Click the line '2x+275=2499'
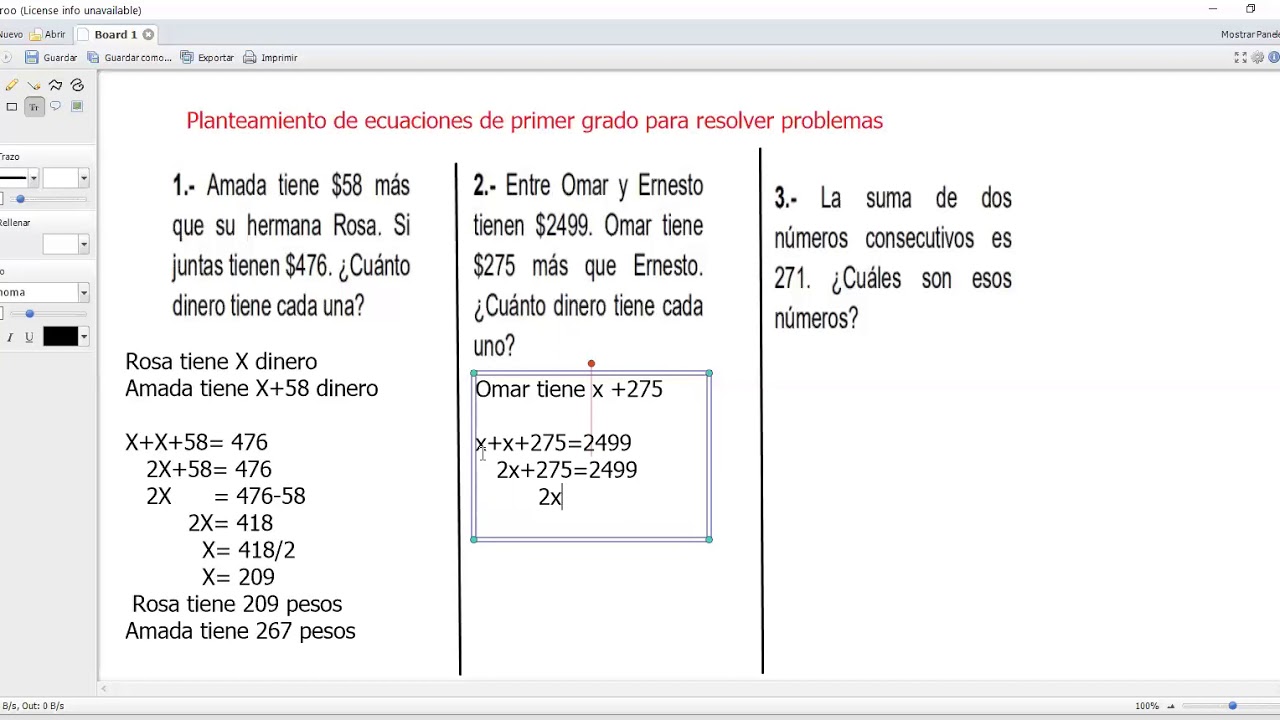Image resolution: width=1280 pixels, height=720 pixels. tap(567, 471)
